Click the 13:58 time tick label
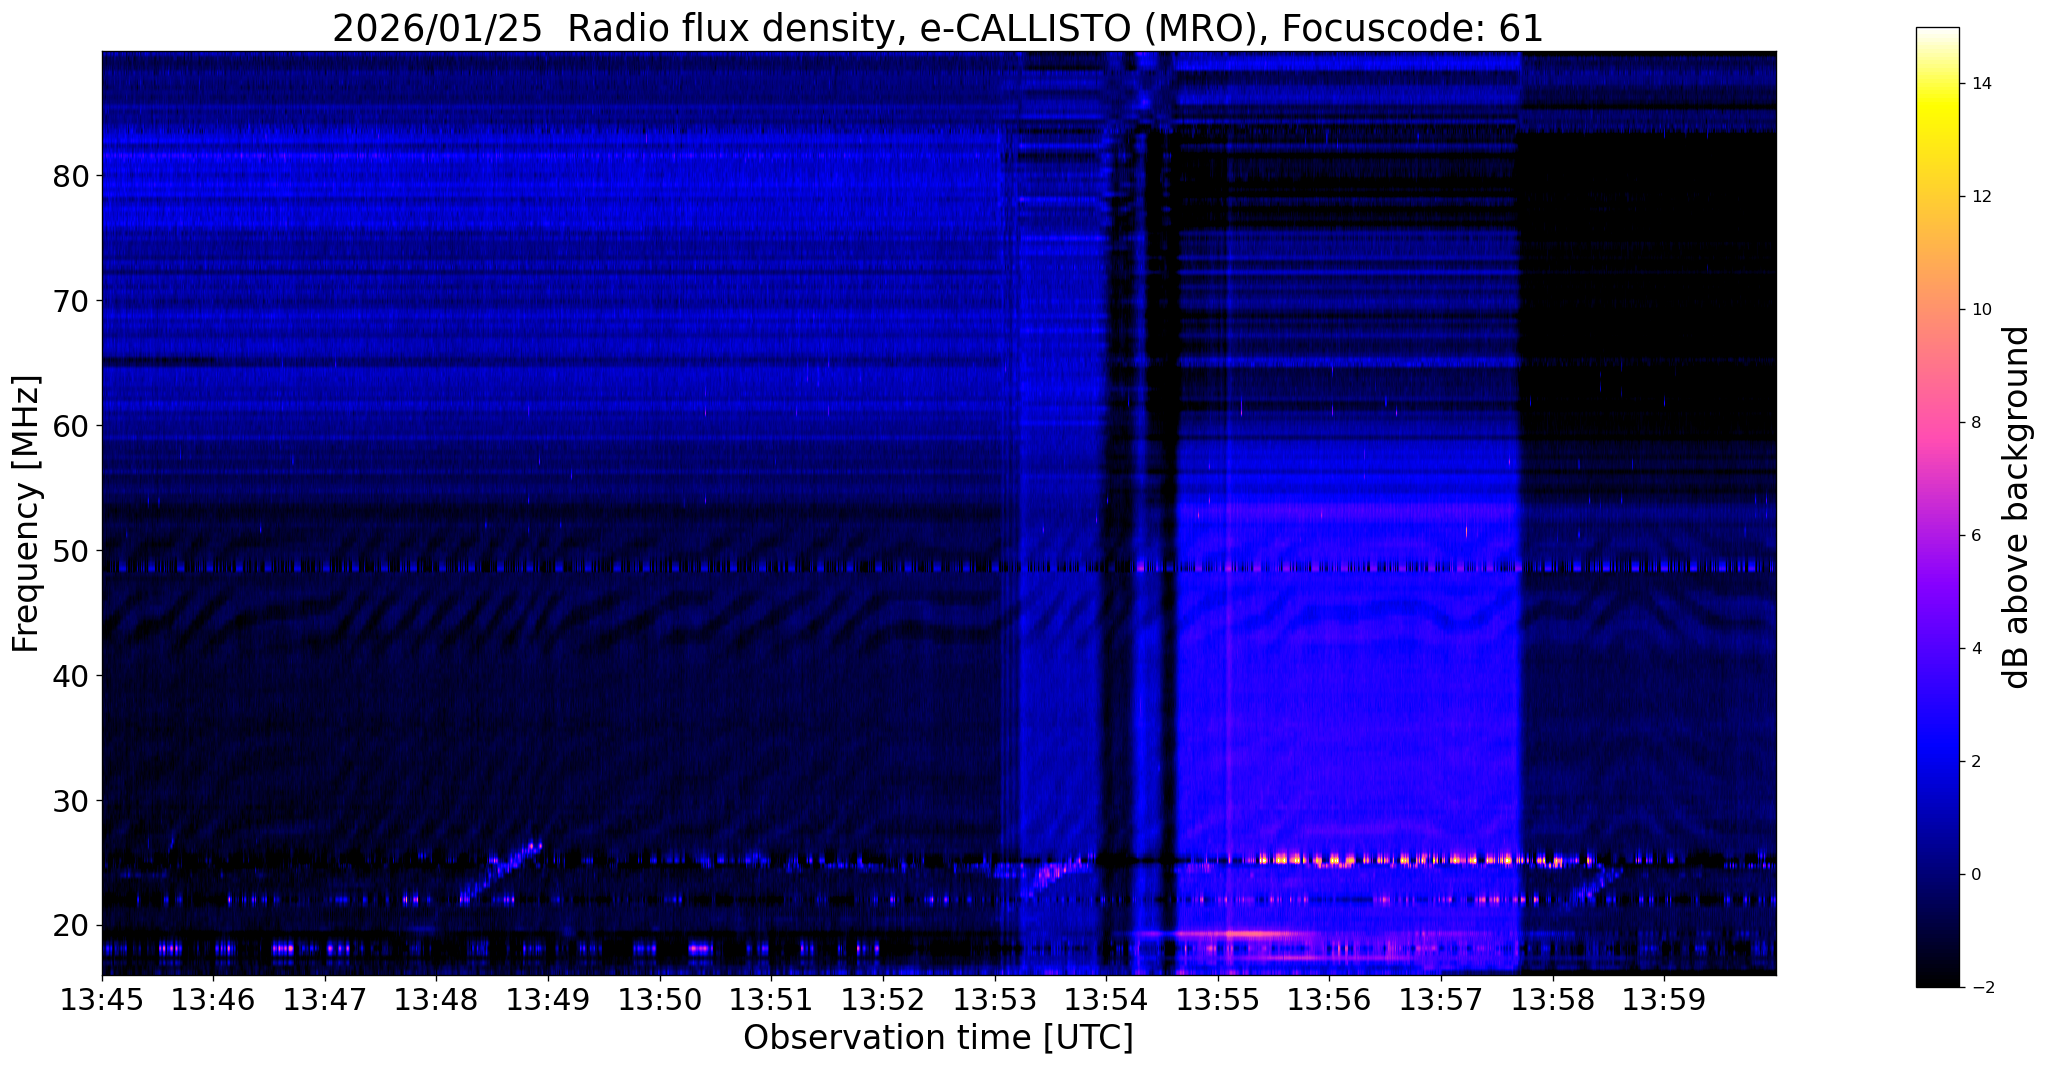Image resolution: width=2047 pixels, height=1067 pixels. (1552, 1000)
